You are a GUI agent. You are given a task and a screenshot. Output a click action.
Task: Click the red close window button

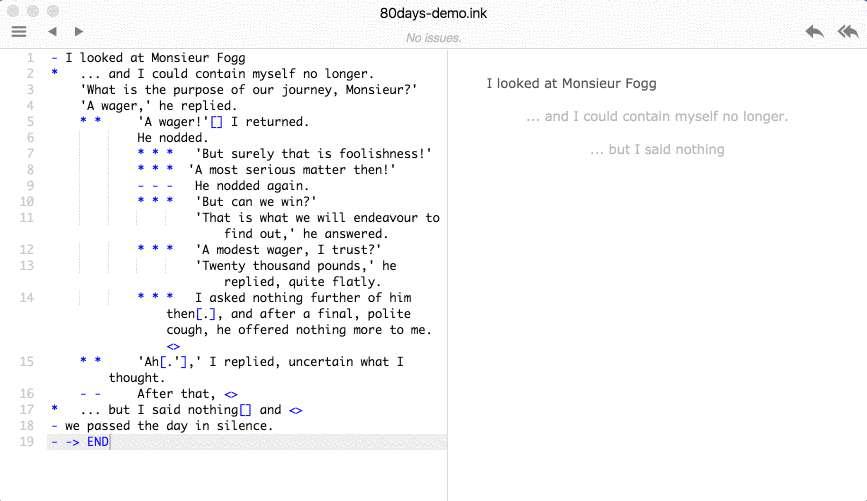pos(13,11)
